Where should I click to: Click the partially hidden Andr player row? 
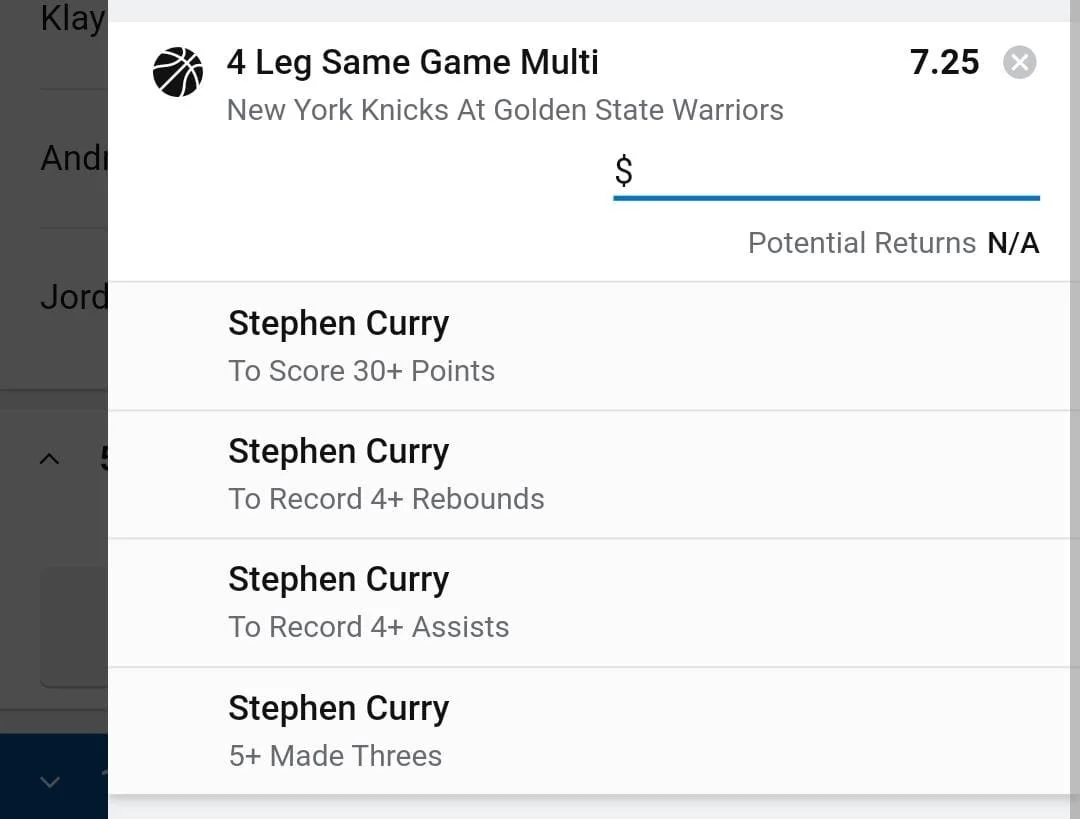(72, 158)
